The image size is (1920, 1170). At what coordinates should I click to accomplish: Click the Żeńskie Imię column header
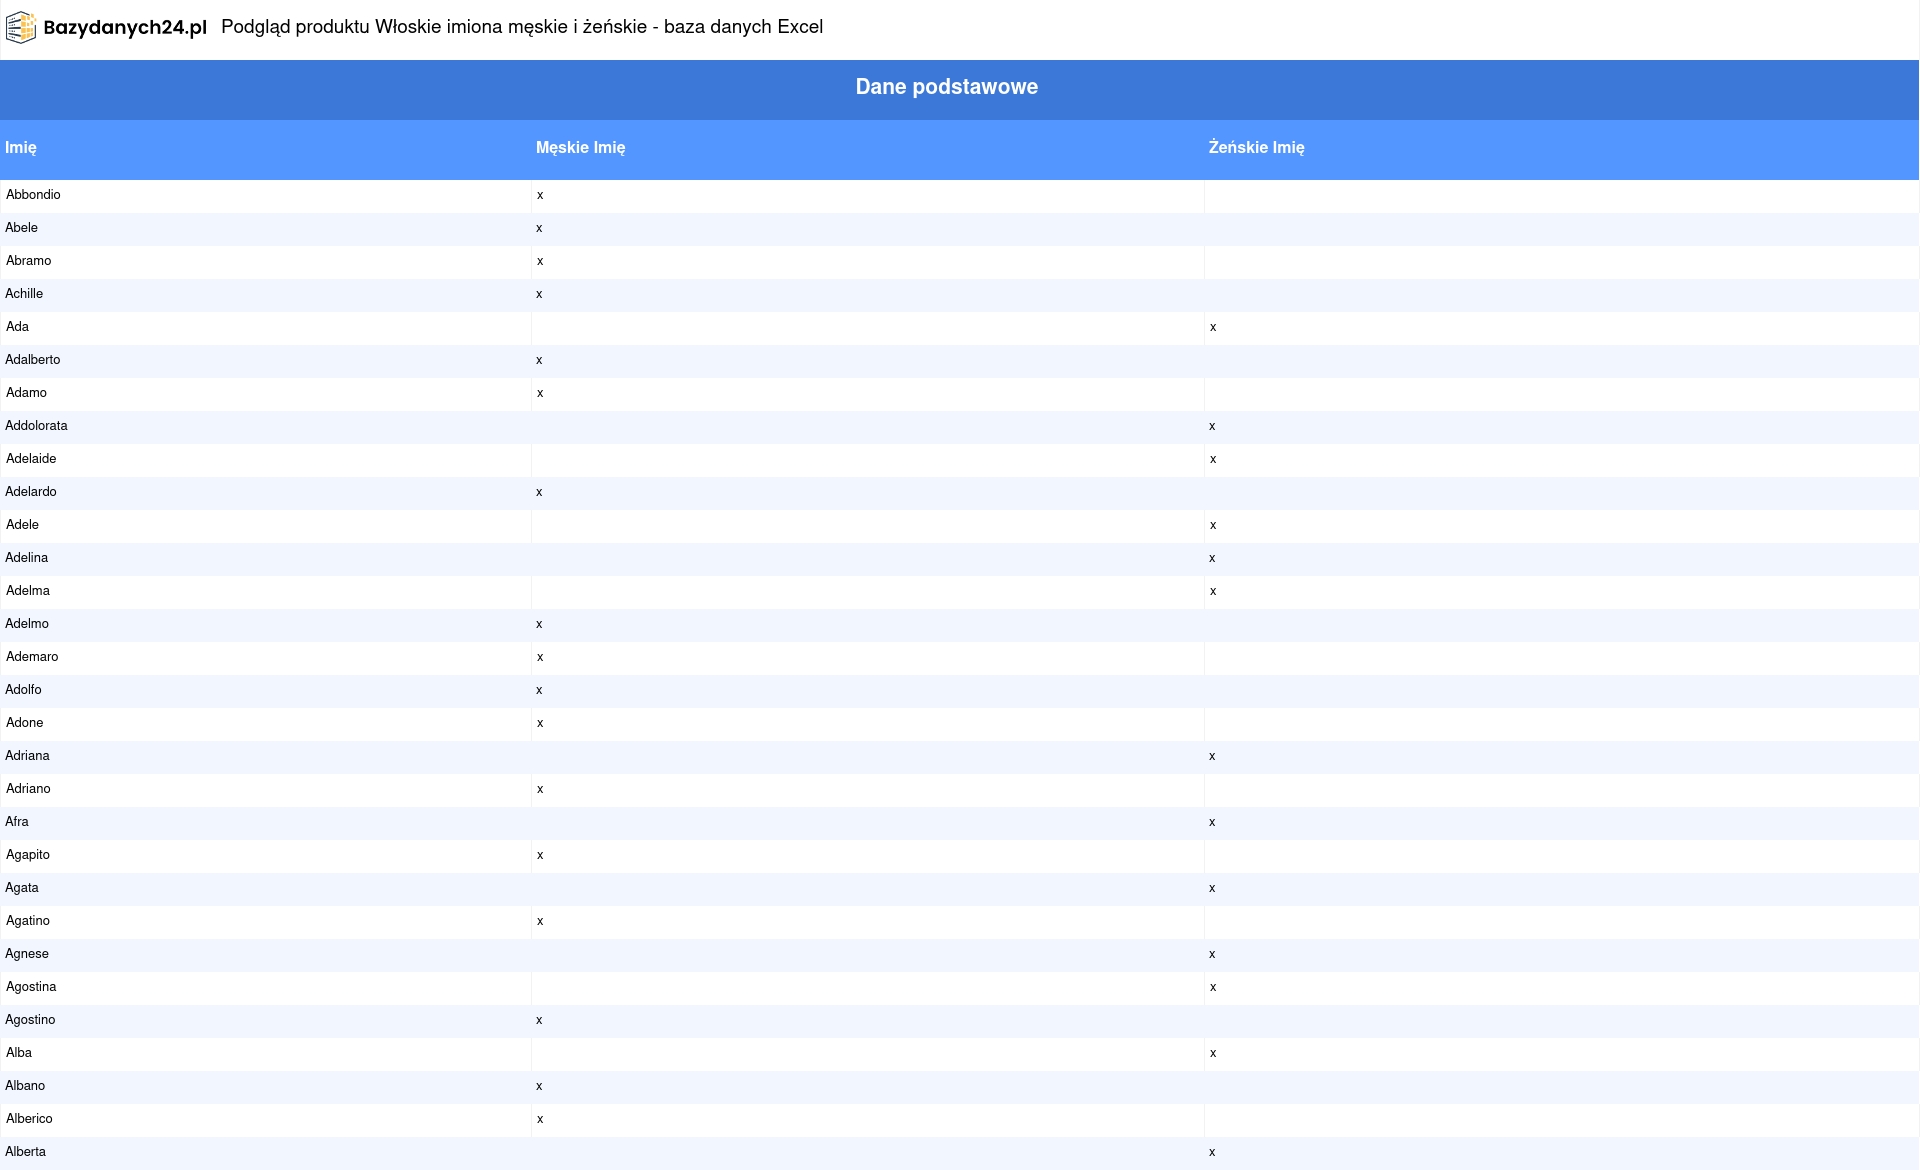click(1256, 148)
